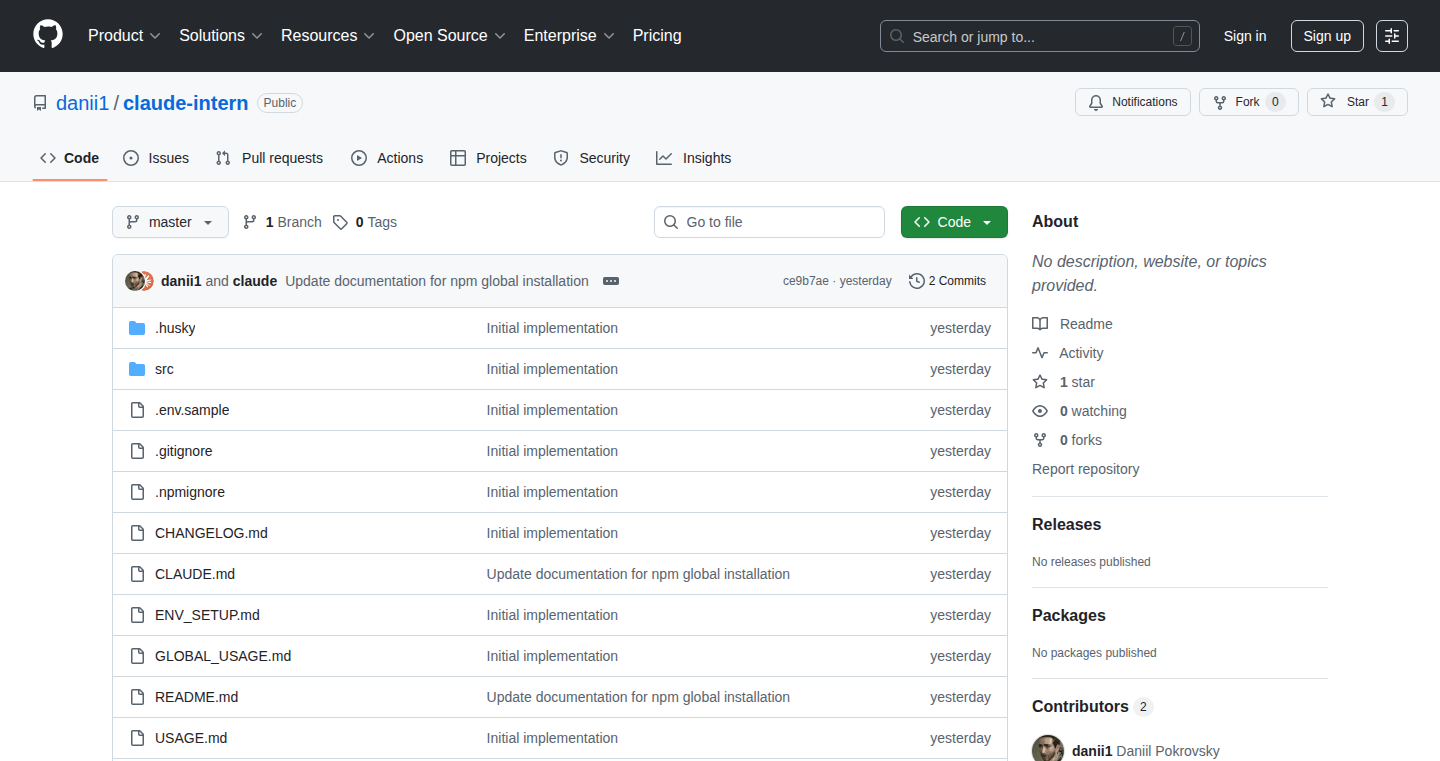
Task: Open the Packages heading link
Action: click(1069, 616)
